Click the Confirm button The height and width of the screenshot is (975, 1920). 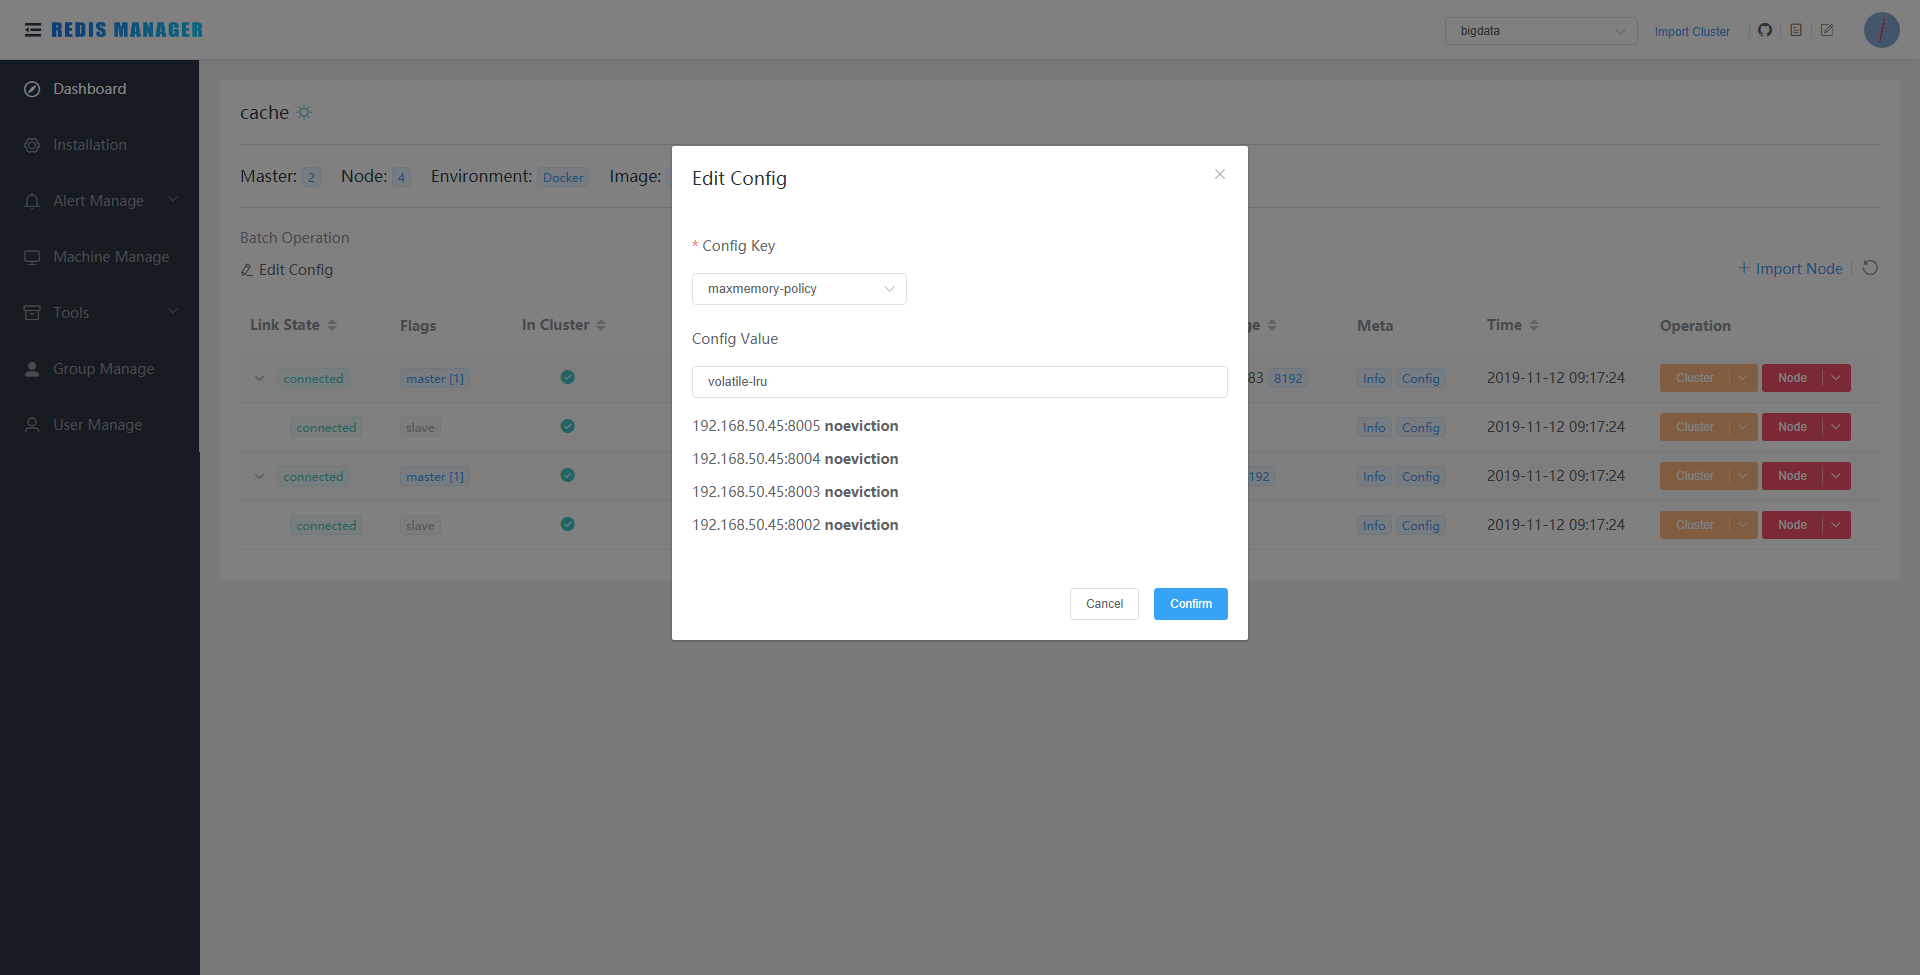pyautogui.click(x=1191, y=604)
